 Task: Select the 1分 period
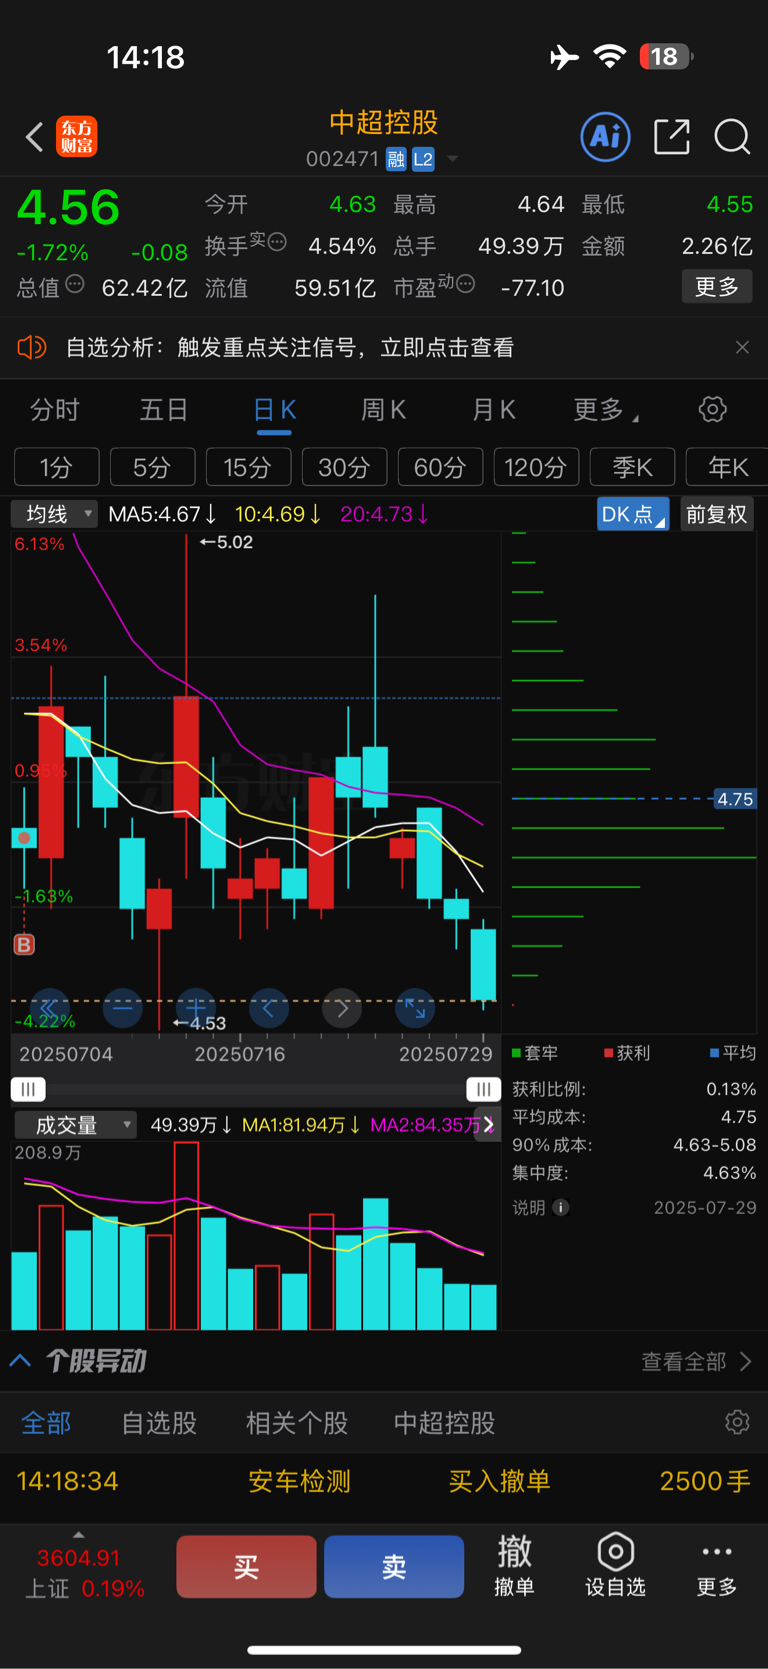57,467
